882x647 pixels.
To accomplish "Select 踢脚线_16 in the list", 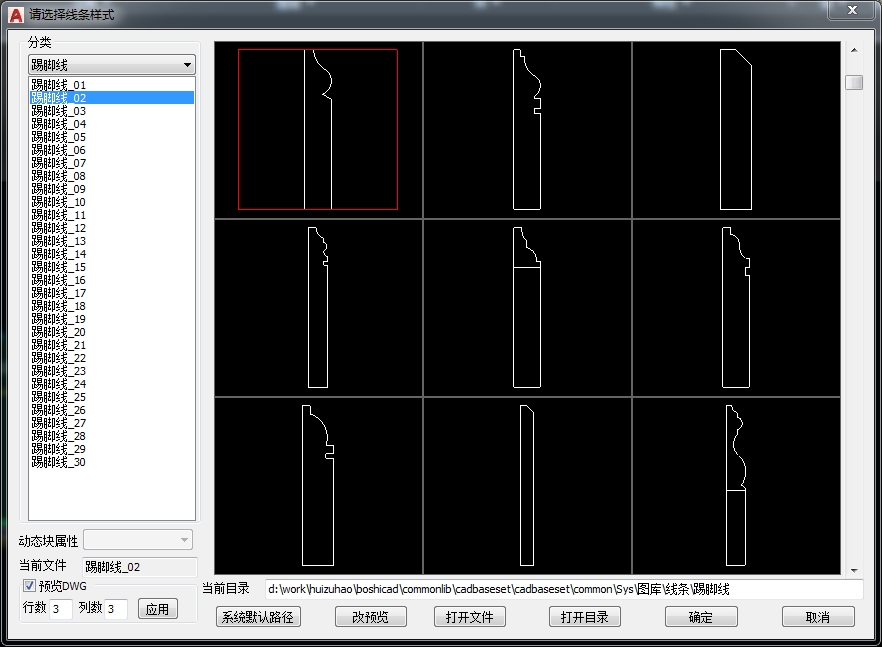I will point(111,280).
